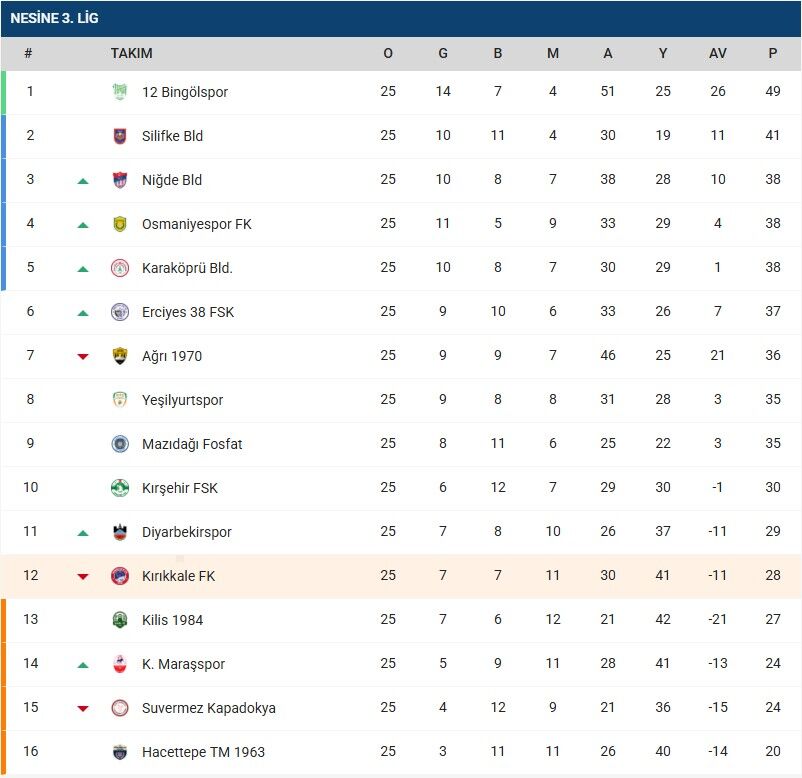802x778 pixels.
Task: Click the 12 Bingölspor club logo
Action: click(120, 92)
